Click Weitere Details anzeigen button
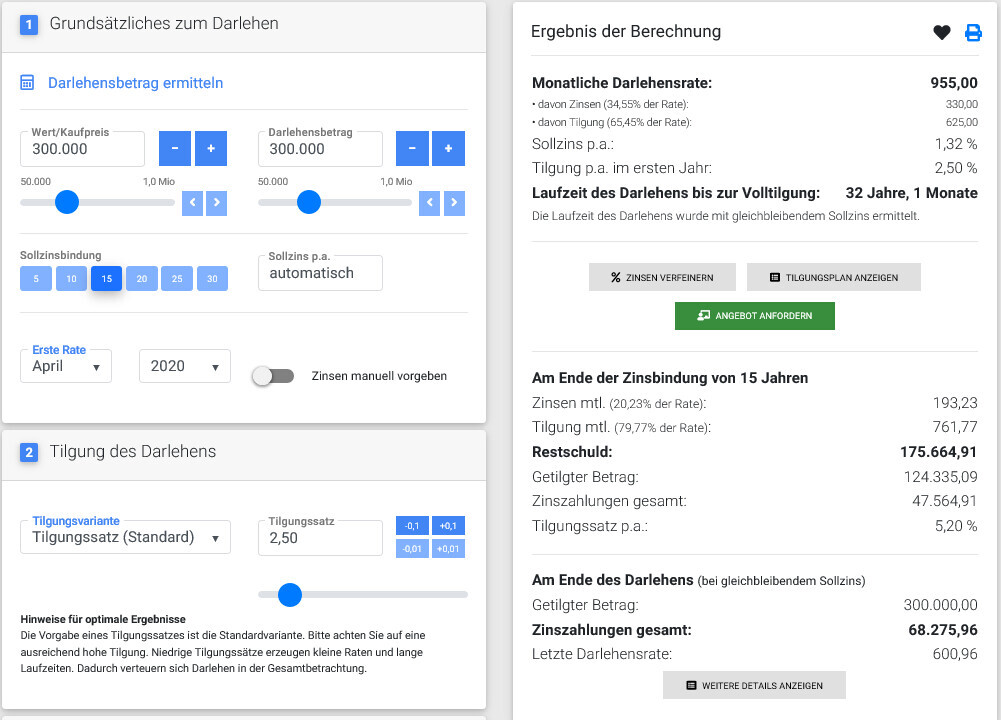1001x720 pixels. click(x=754, y=685)
